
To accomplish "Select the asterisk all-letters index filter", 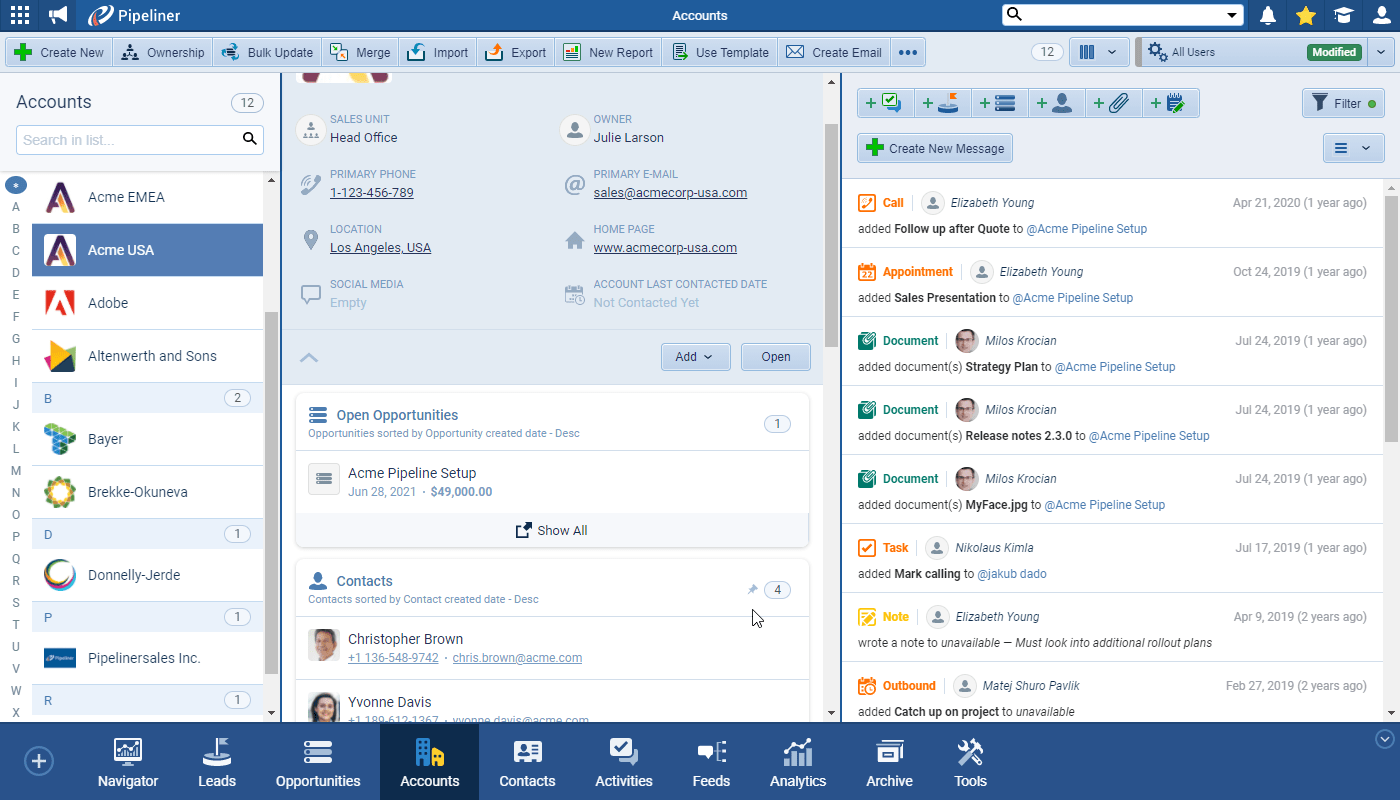I will [15, 185].
